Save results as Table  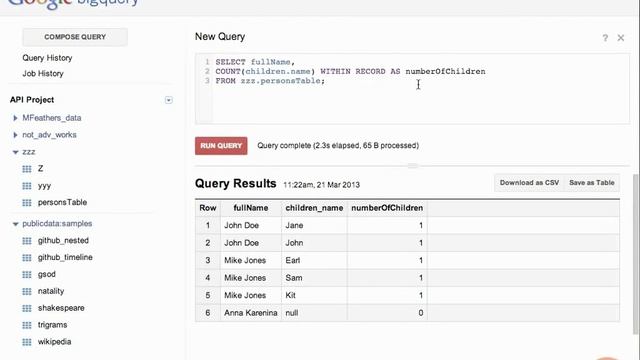tap(591, 183)
